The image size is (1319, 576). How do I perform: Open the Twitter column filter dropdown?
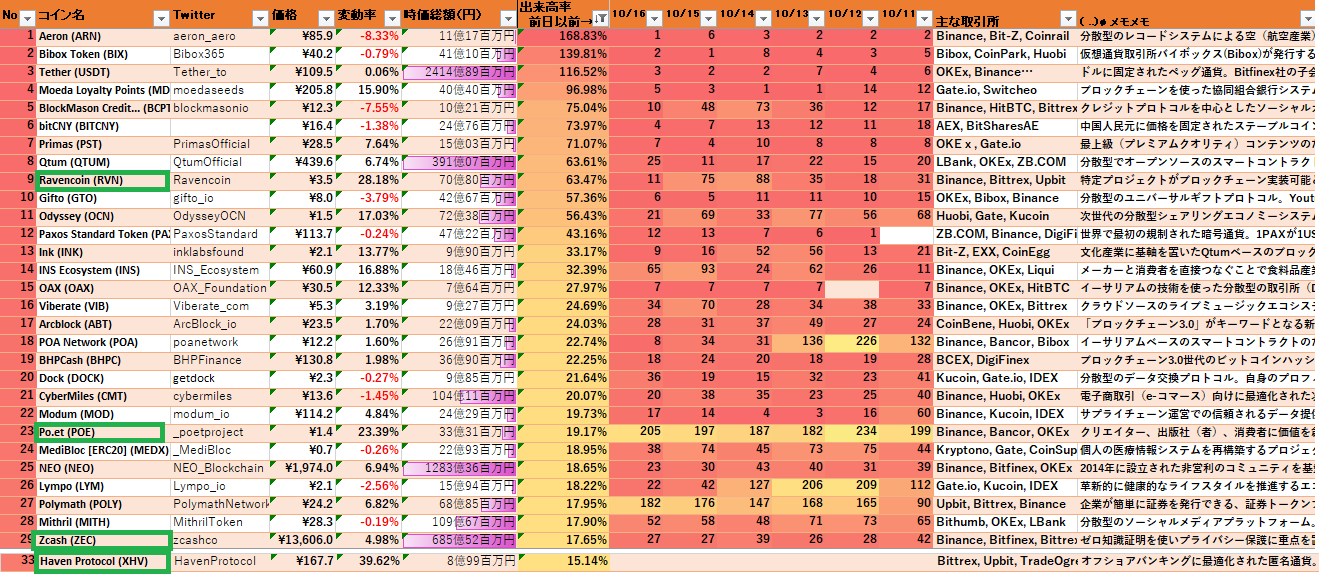(x=261, y=19)
